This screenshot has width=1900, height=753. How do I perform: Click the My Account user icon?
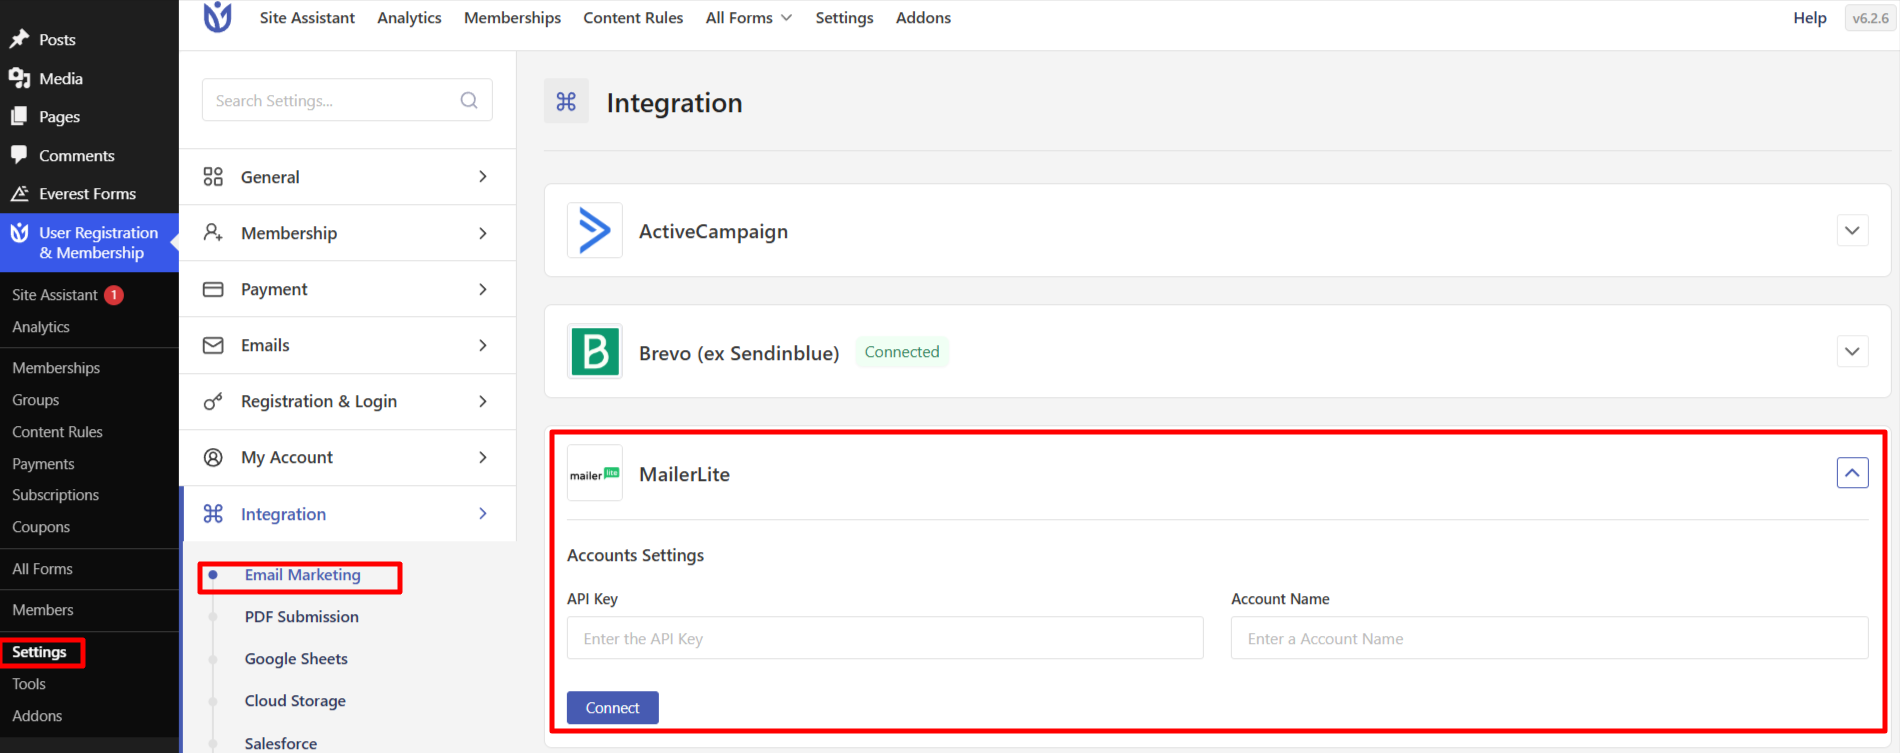point(213,457)
